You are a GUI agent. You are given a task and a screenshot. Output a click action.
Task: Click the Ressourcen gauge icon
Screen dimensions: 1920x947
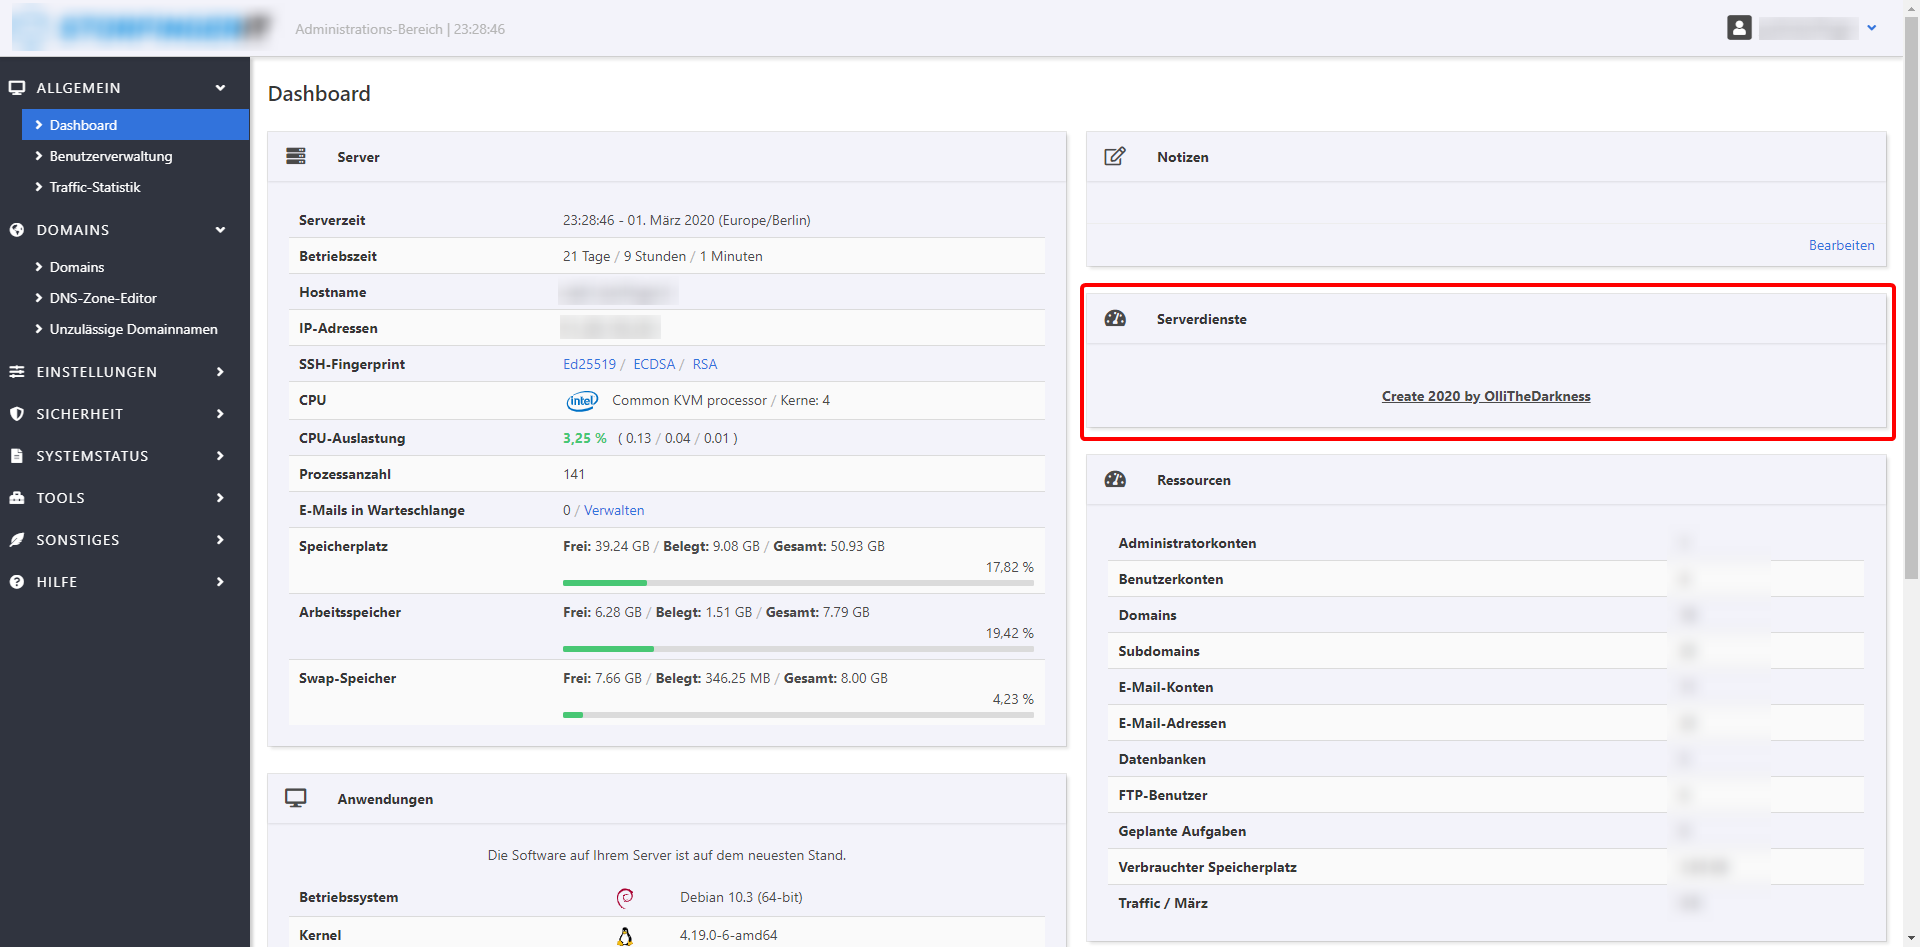click(x=1115, y=480)
